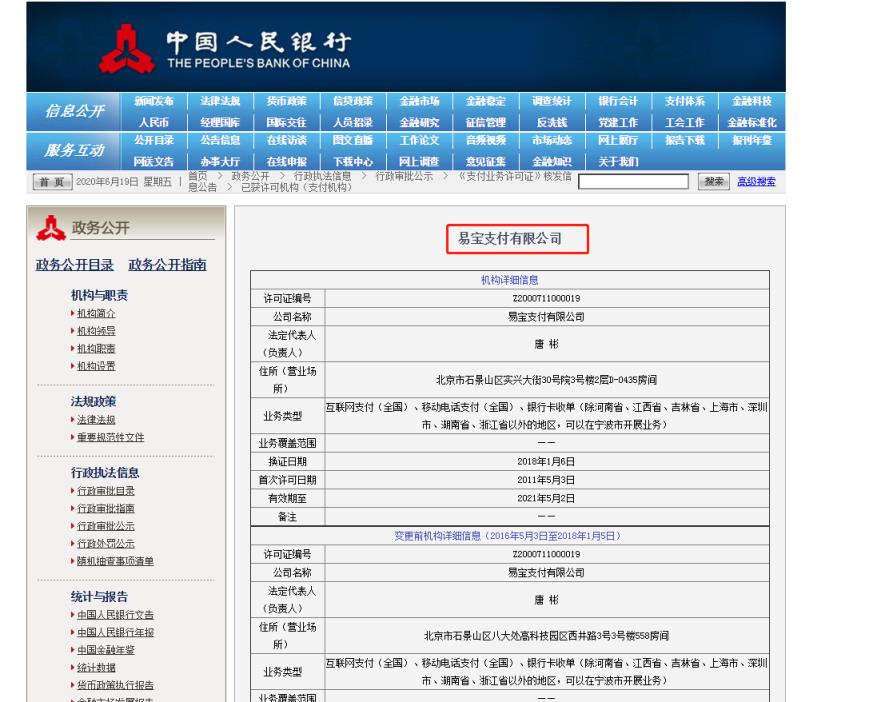The image size is (873, 702).
Task: Open the 机构设置 sidebar link
Action: (x=96, y=366)
